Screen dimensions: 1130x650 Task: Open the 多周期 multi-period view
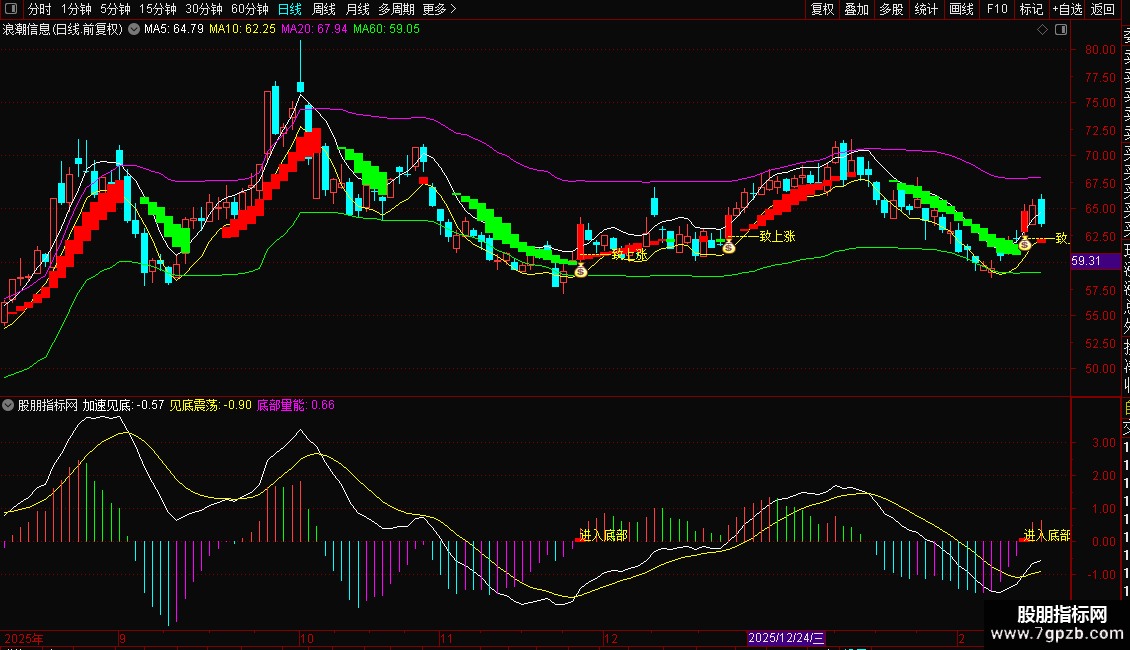pyautogui.click(x=396, y=9)
